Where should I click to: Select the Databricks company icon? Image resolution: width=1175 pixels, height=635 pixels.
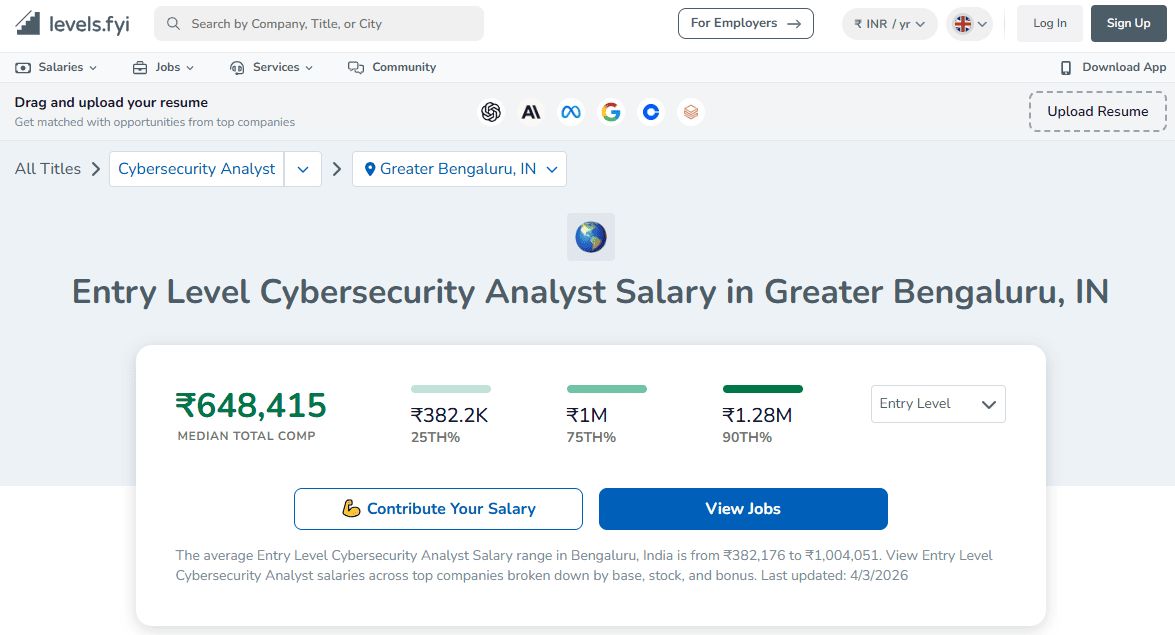[691, 112]
